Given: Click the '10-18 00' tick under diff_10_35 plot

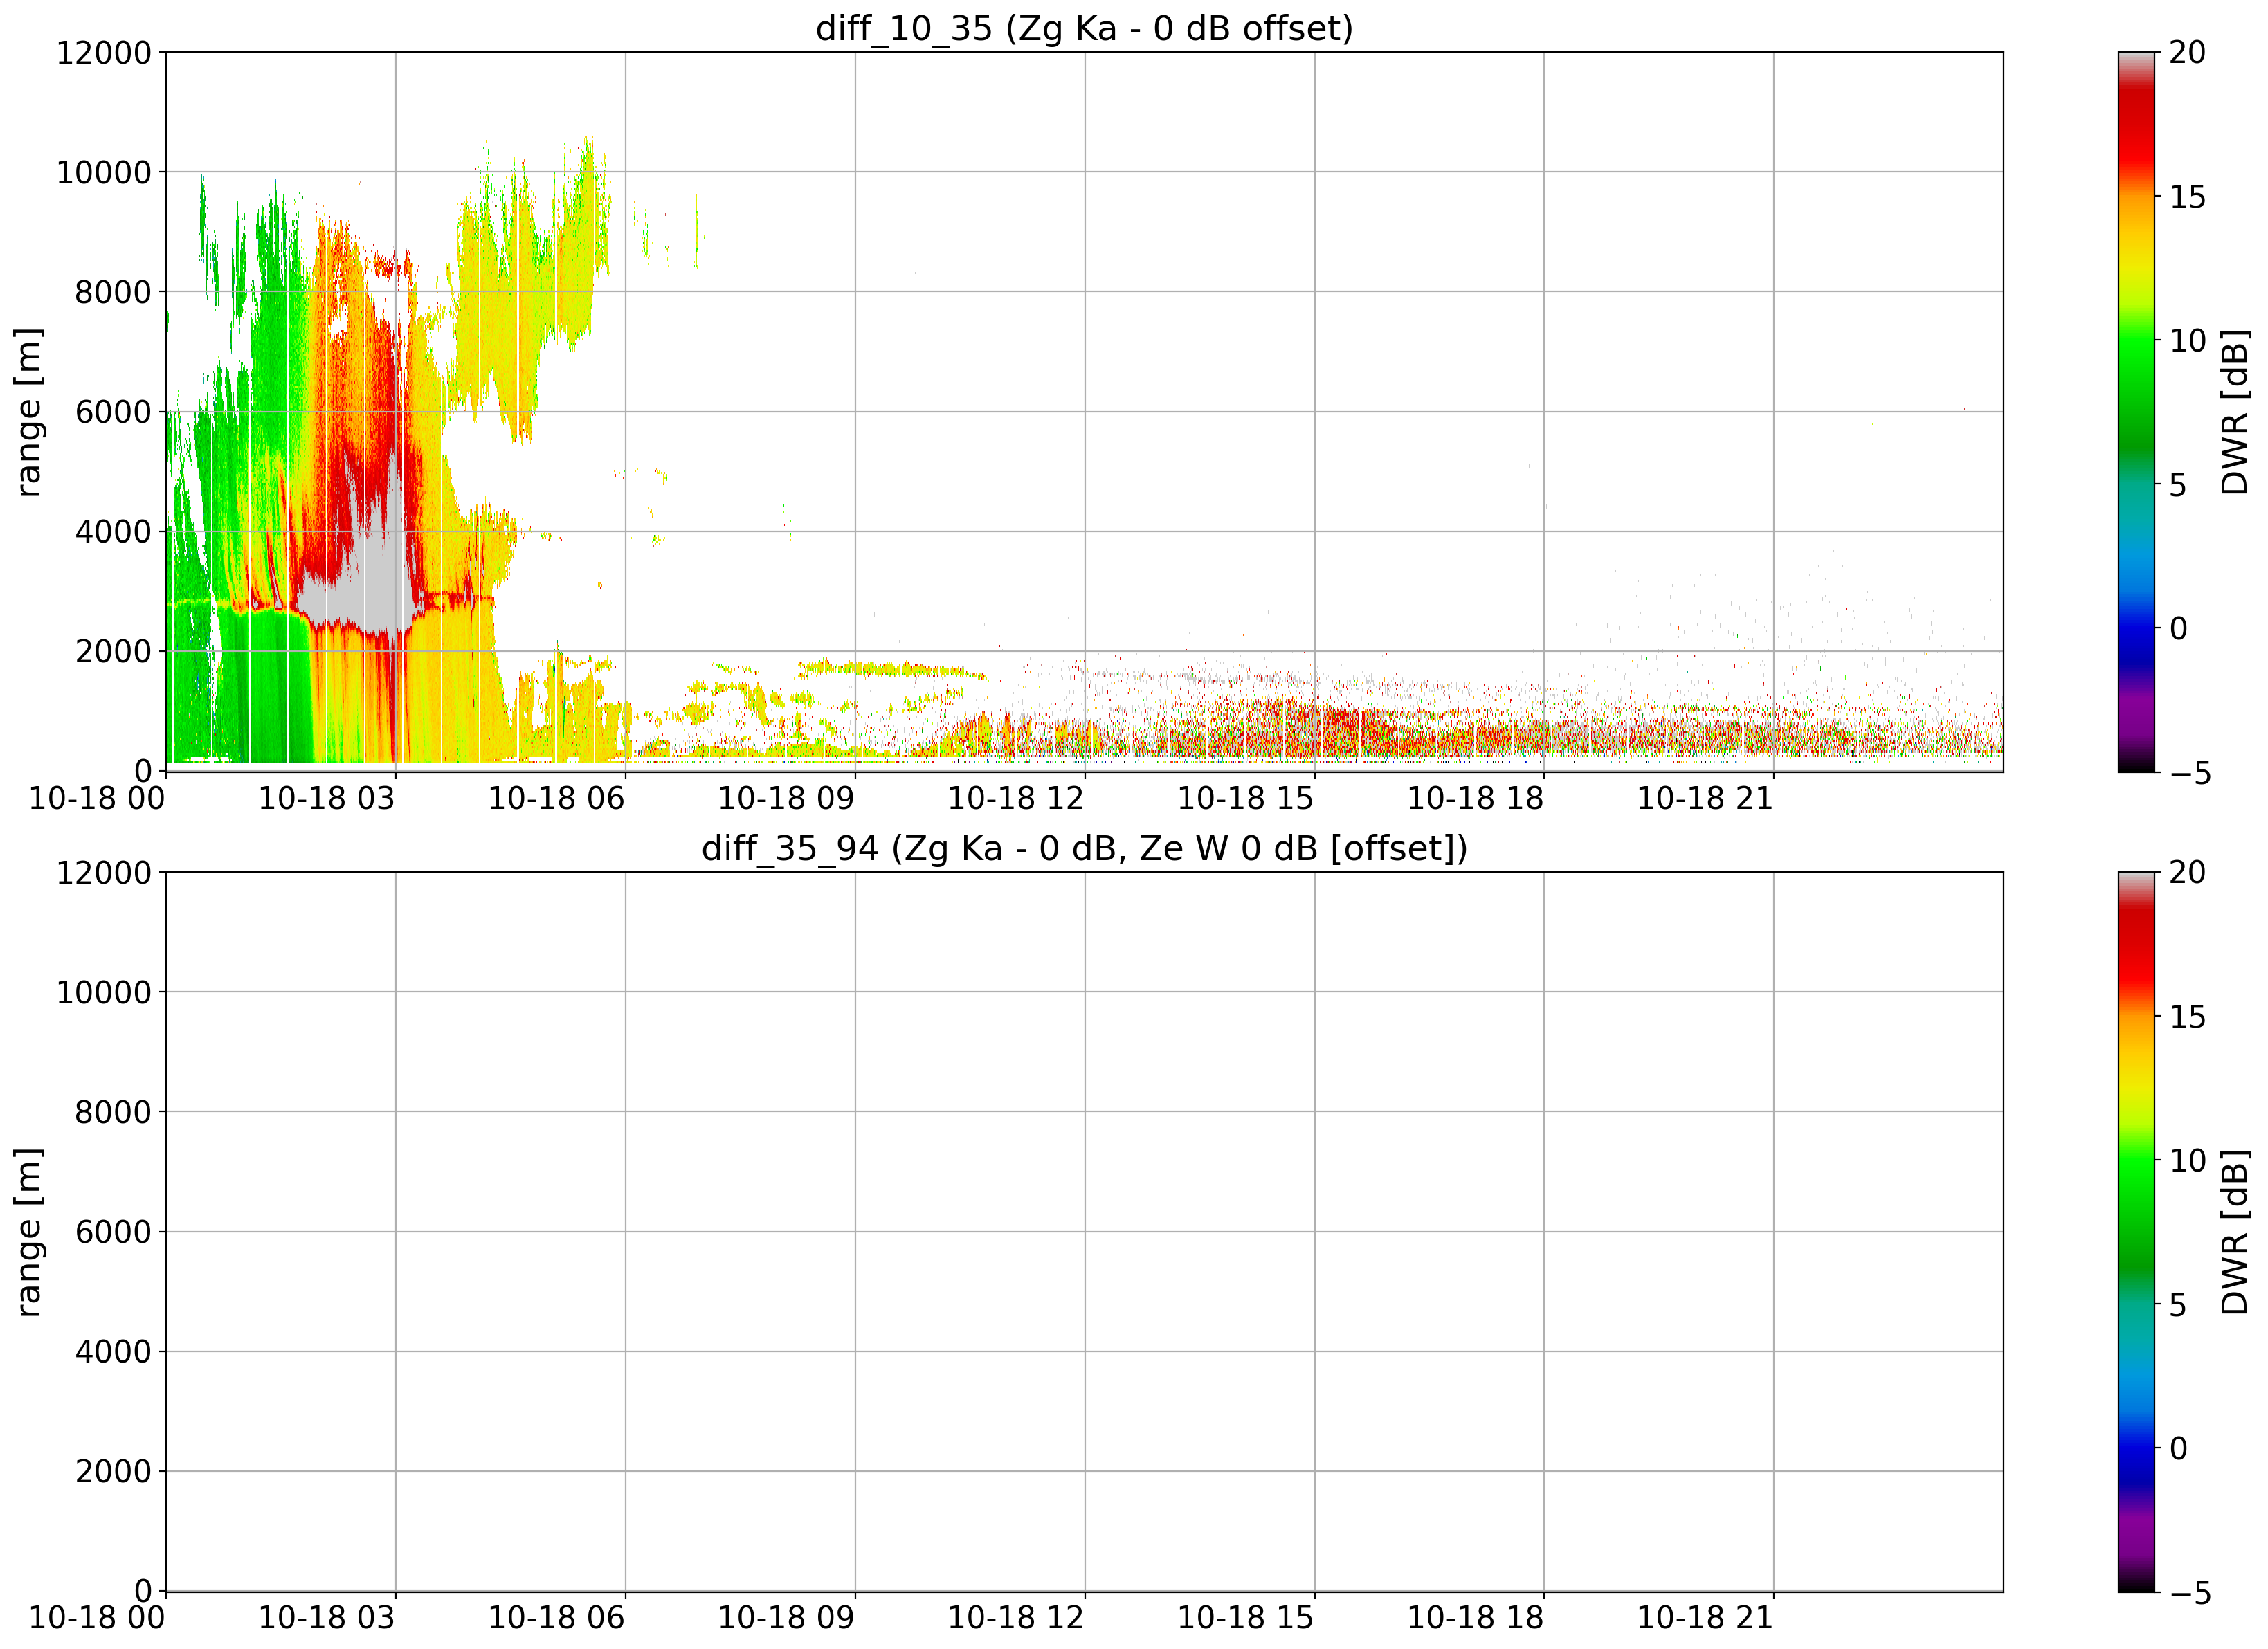Looking at the screenshot, I should [97, 798].
